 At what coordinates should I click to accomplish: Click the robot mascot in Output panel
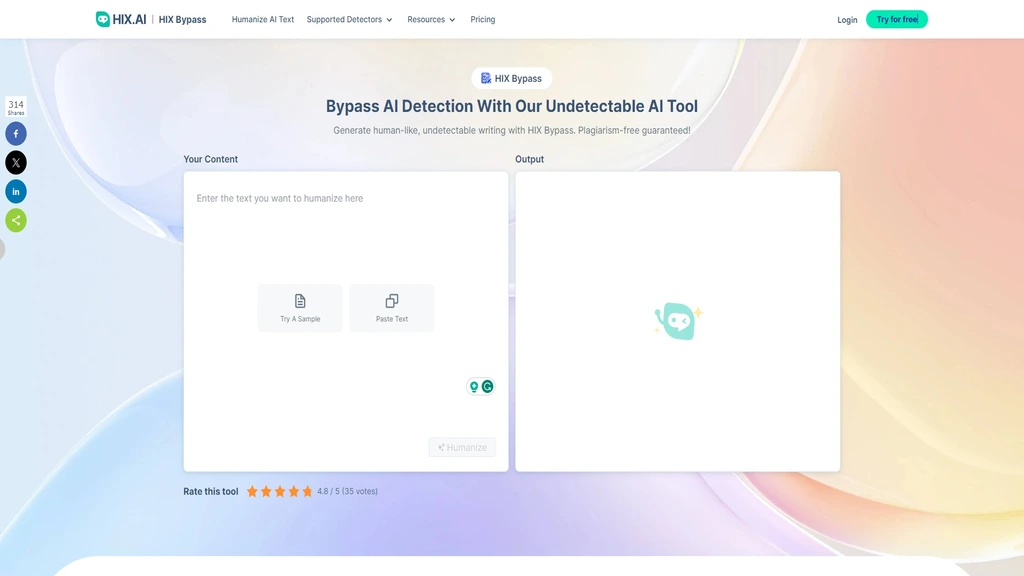[x=678, y=321]
